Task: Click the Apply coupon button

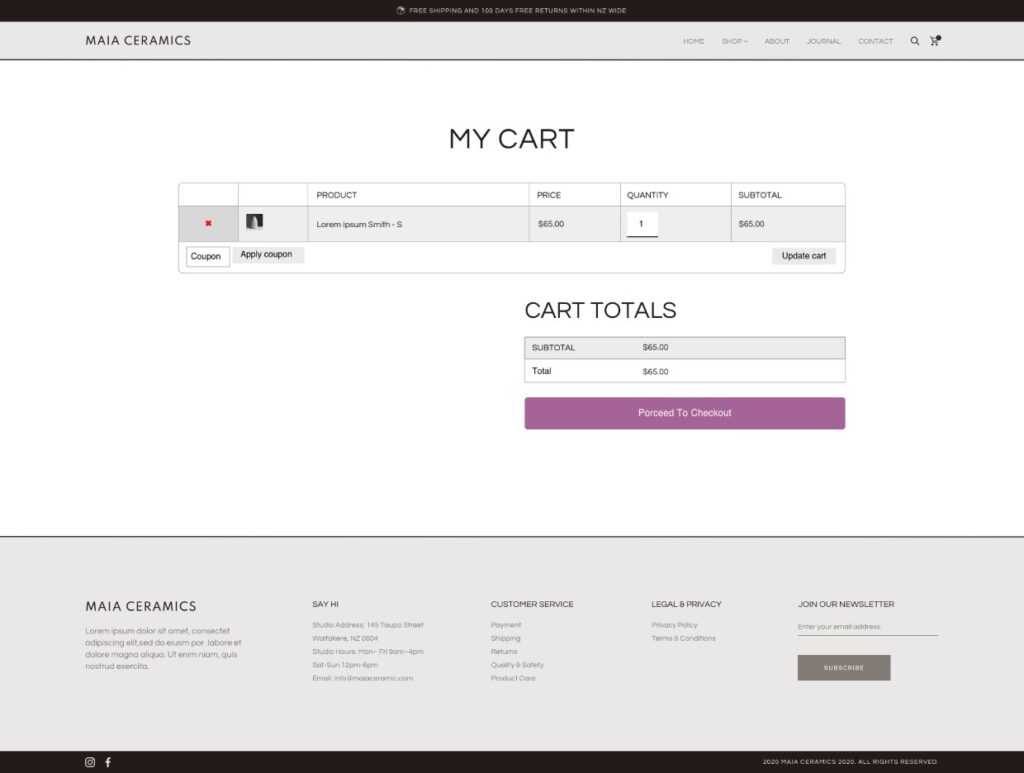Action: [x=267, y=255]
